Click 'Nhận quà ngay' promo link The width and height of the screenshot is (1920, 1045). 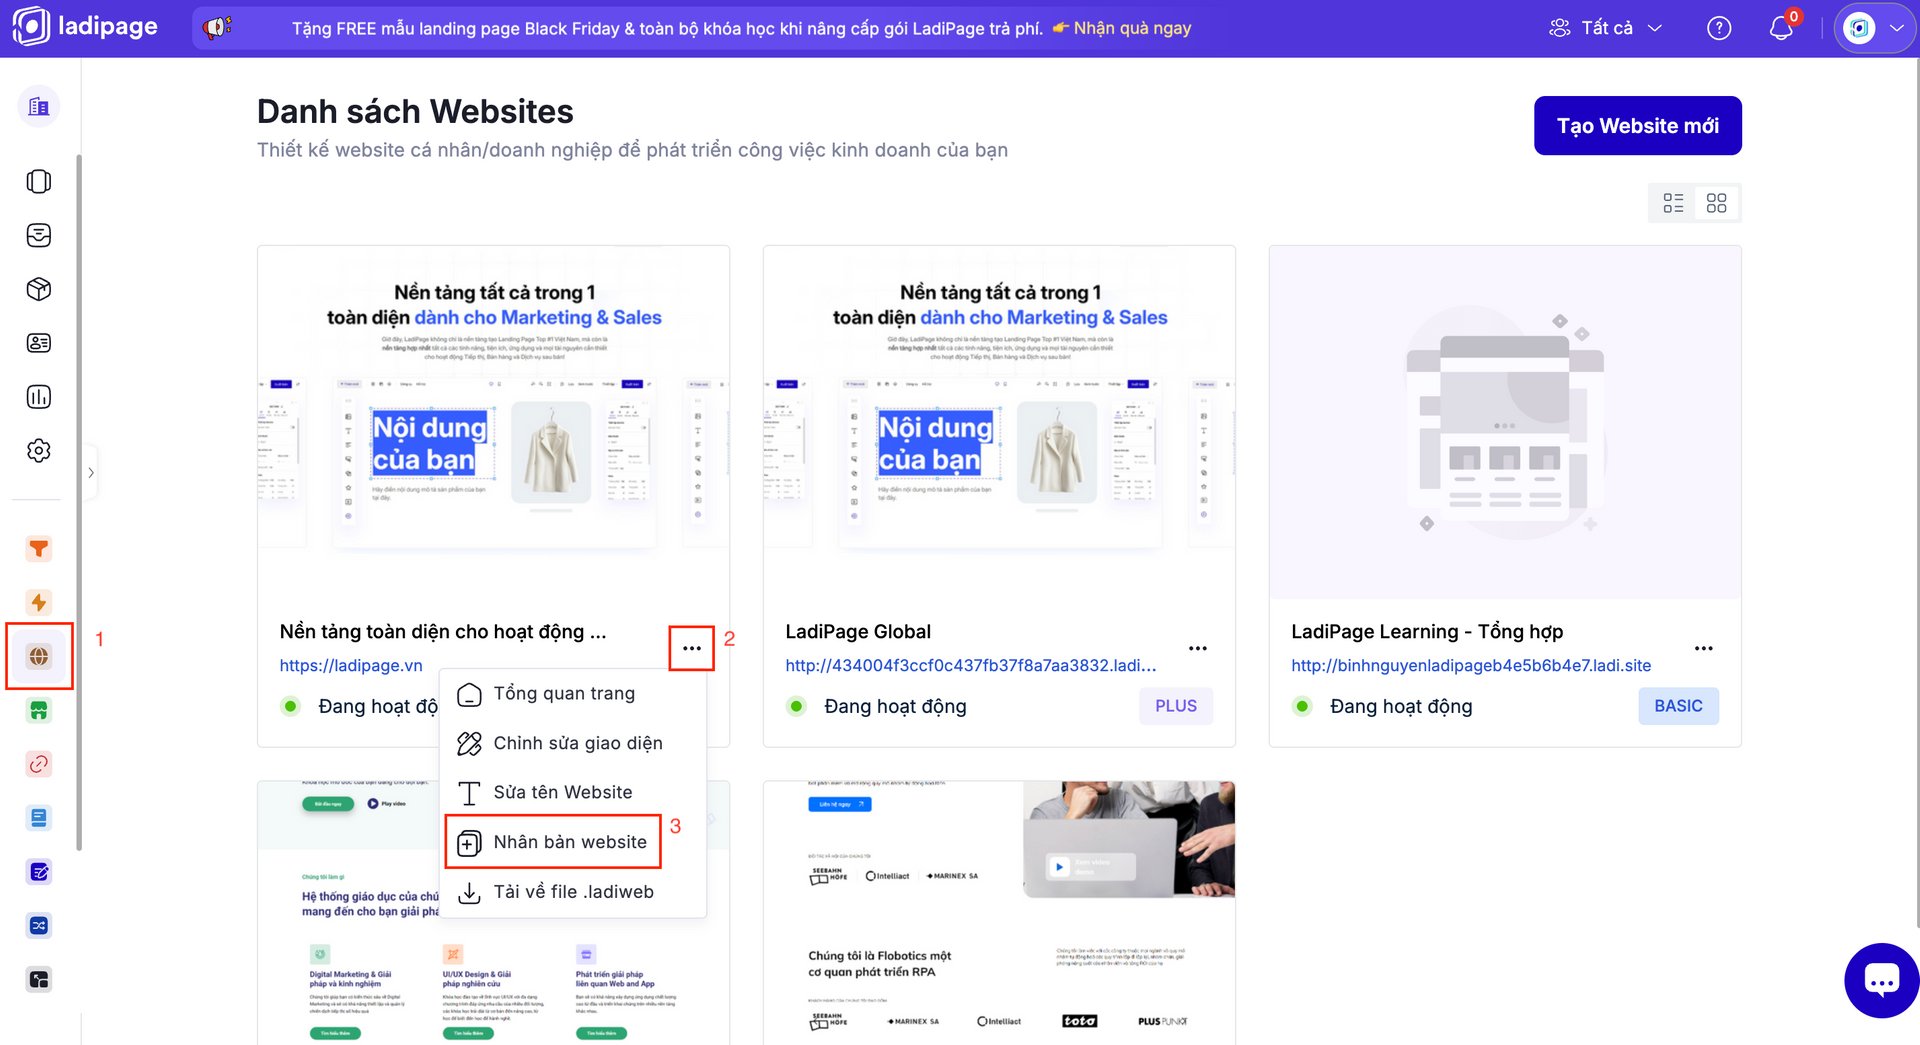click(1132, 28)
